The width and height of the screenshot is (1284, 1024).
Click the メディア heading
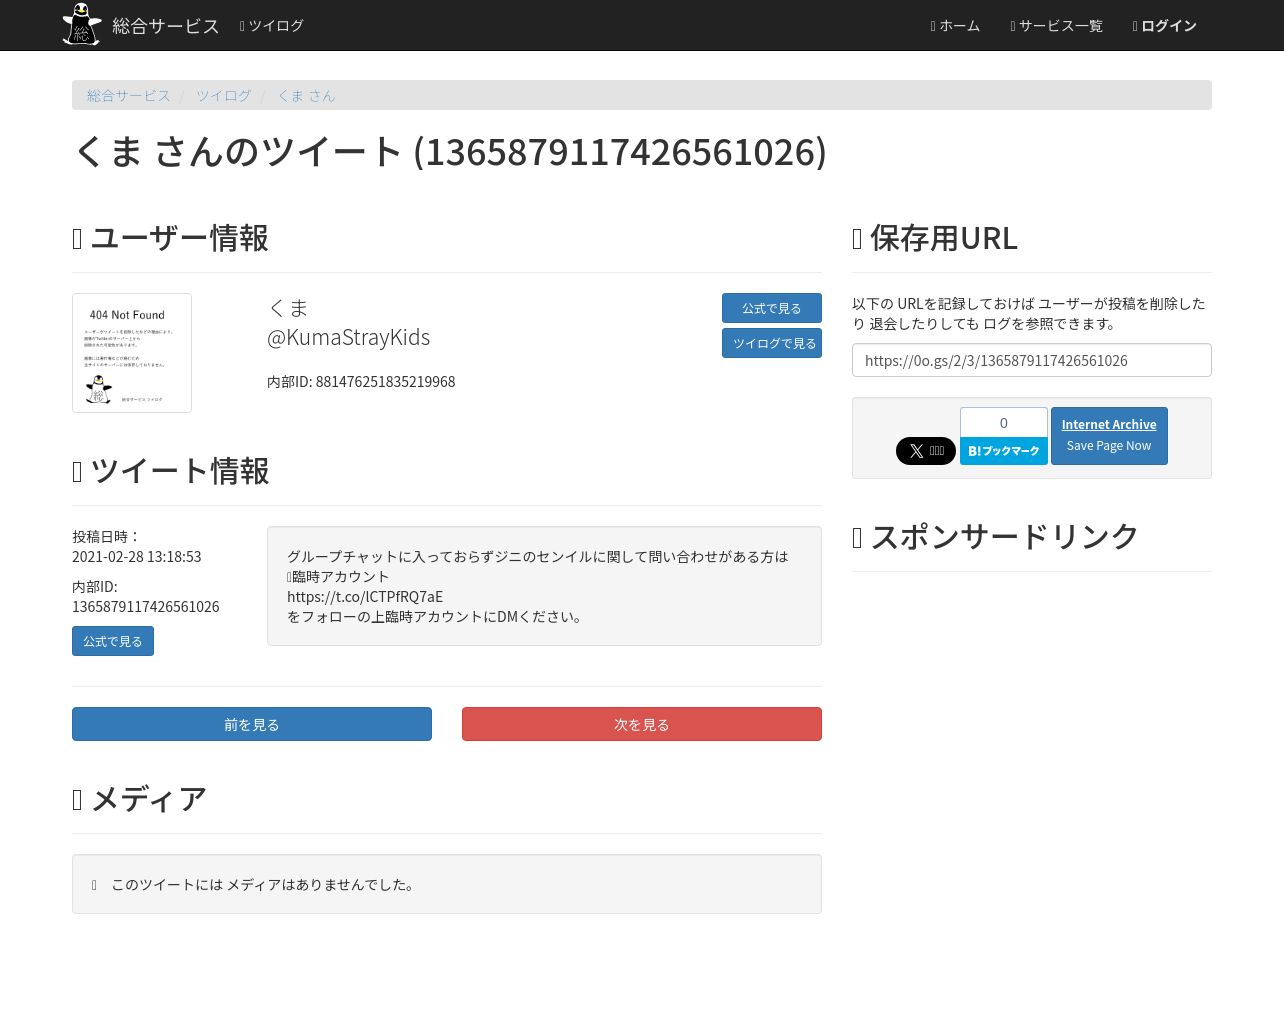pyautogui.click(x=140, y=799)
